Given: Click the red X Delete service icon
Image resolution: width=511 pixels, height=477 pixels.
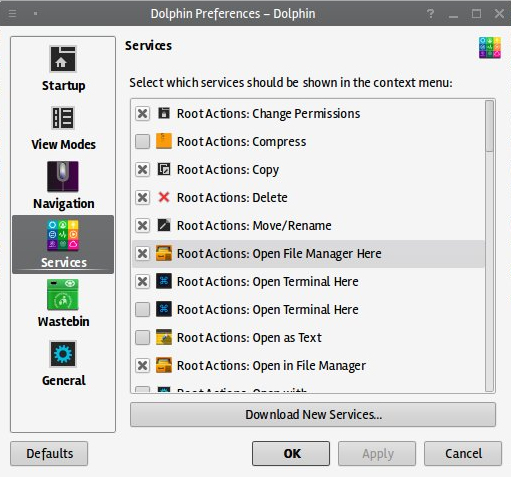Looking at the screenshot, I should pos(164,197).
